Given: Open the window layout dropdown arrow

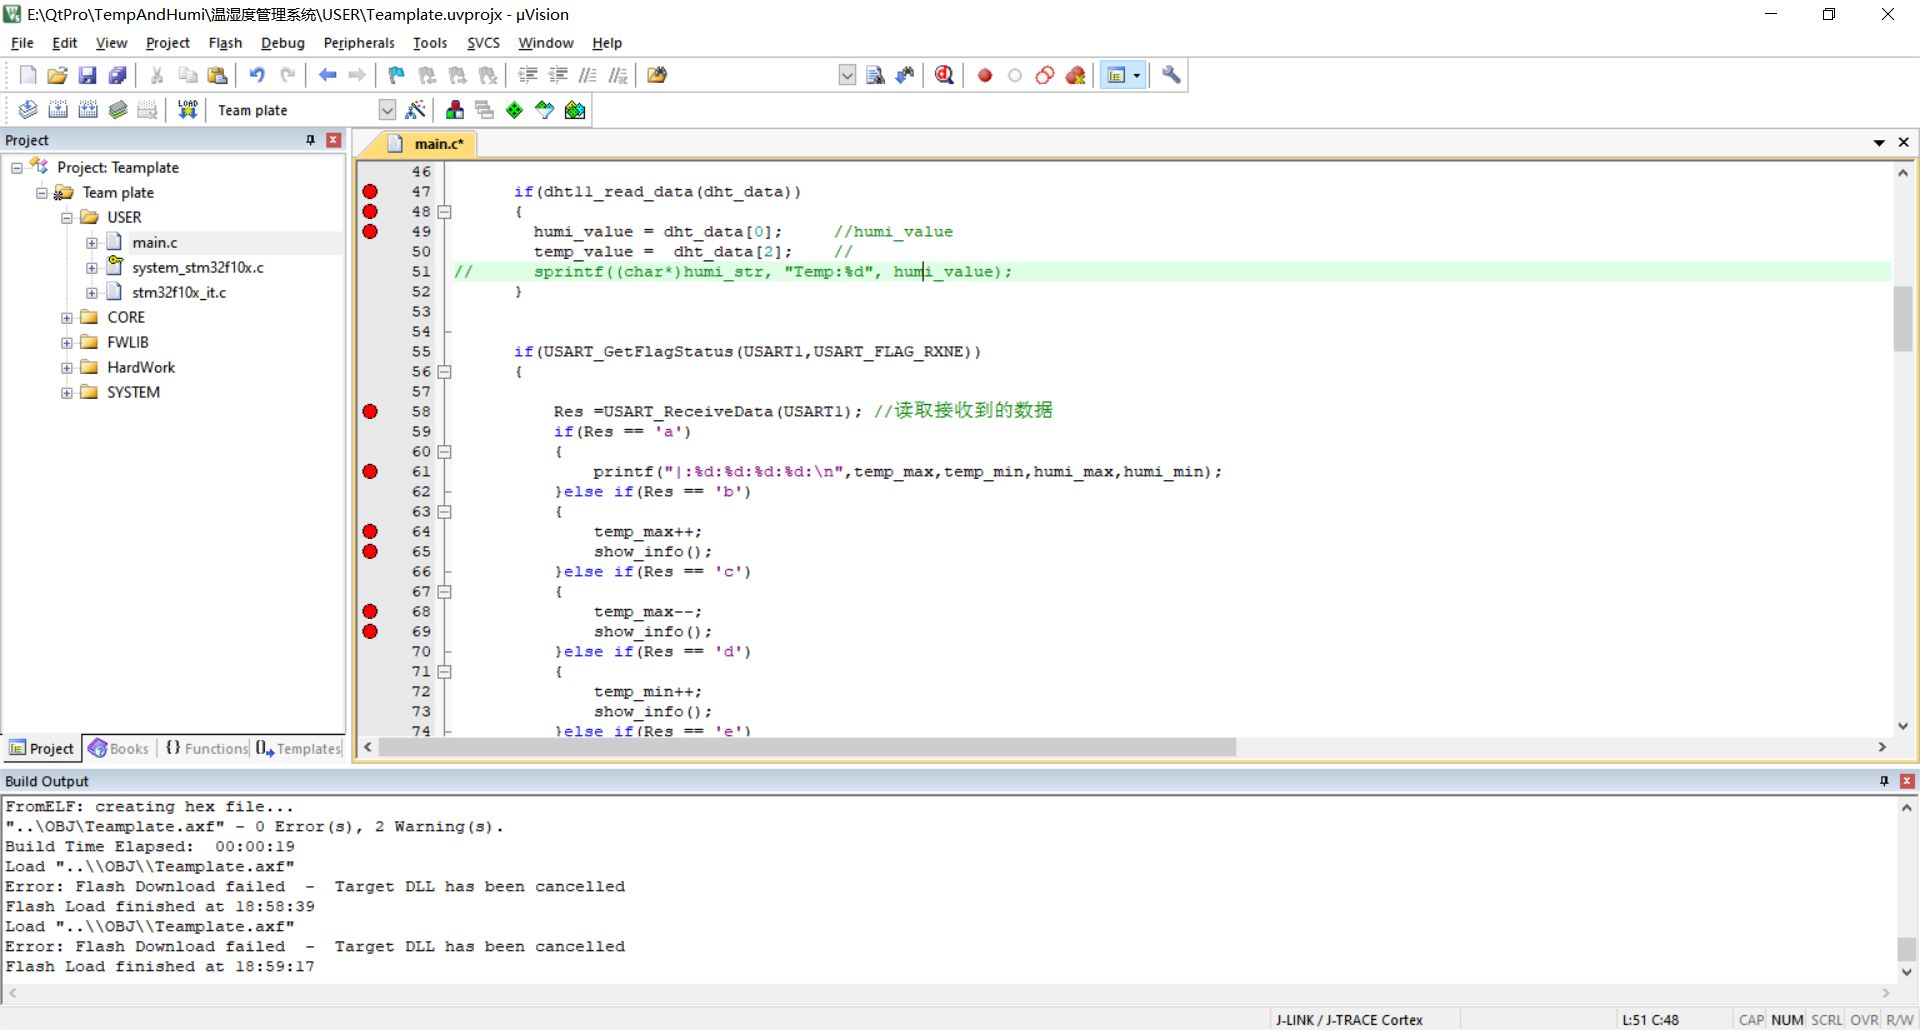Looking at the screenshot, I should pos(1136,75).
